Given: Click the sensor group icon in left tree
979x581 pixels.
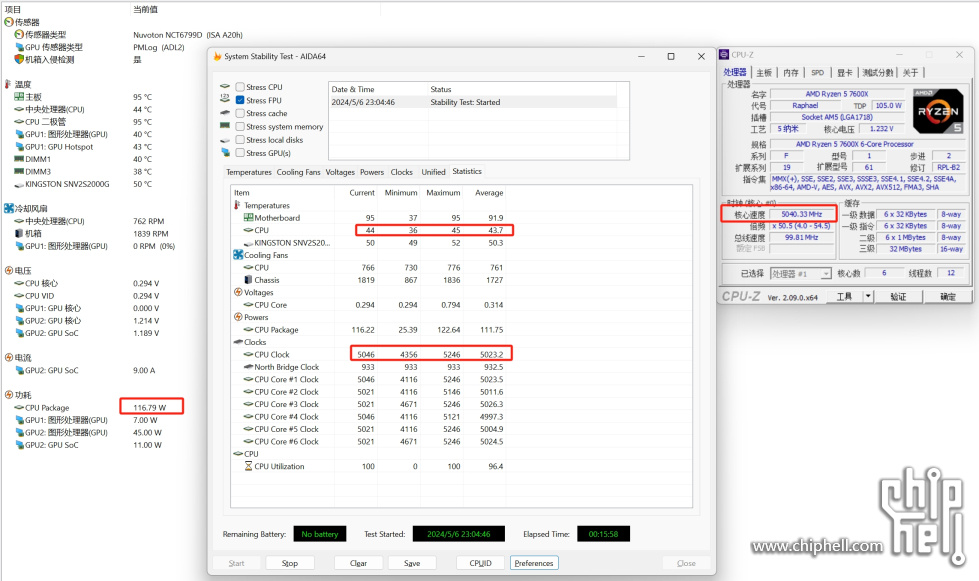Looking at the screenshot, I should click(x=9, y=22).
